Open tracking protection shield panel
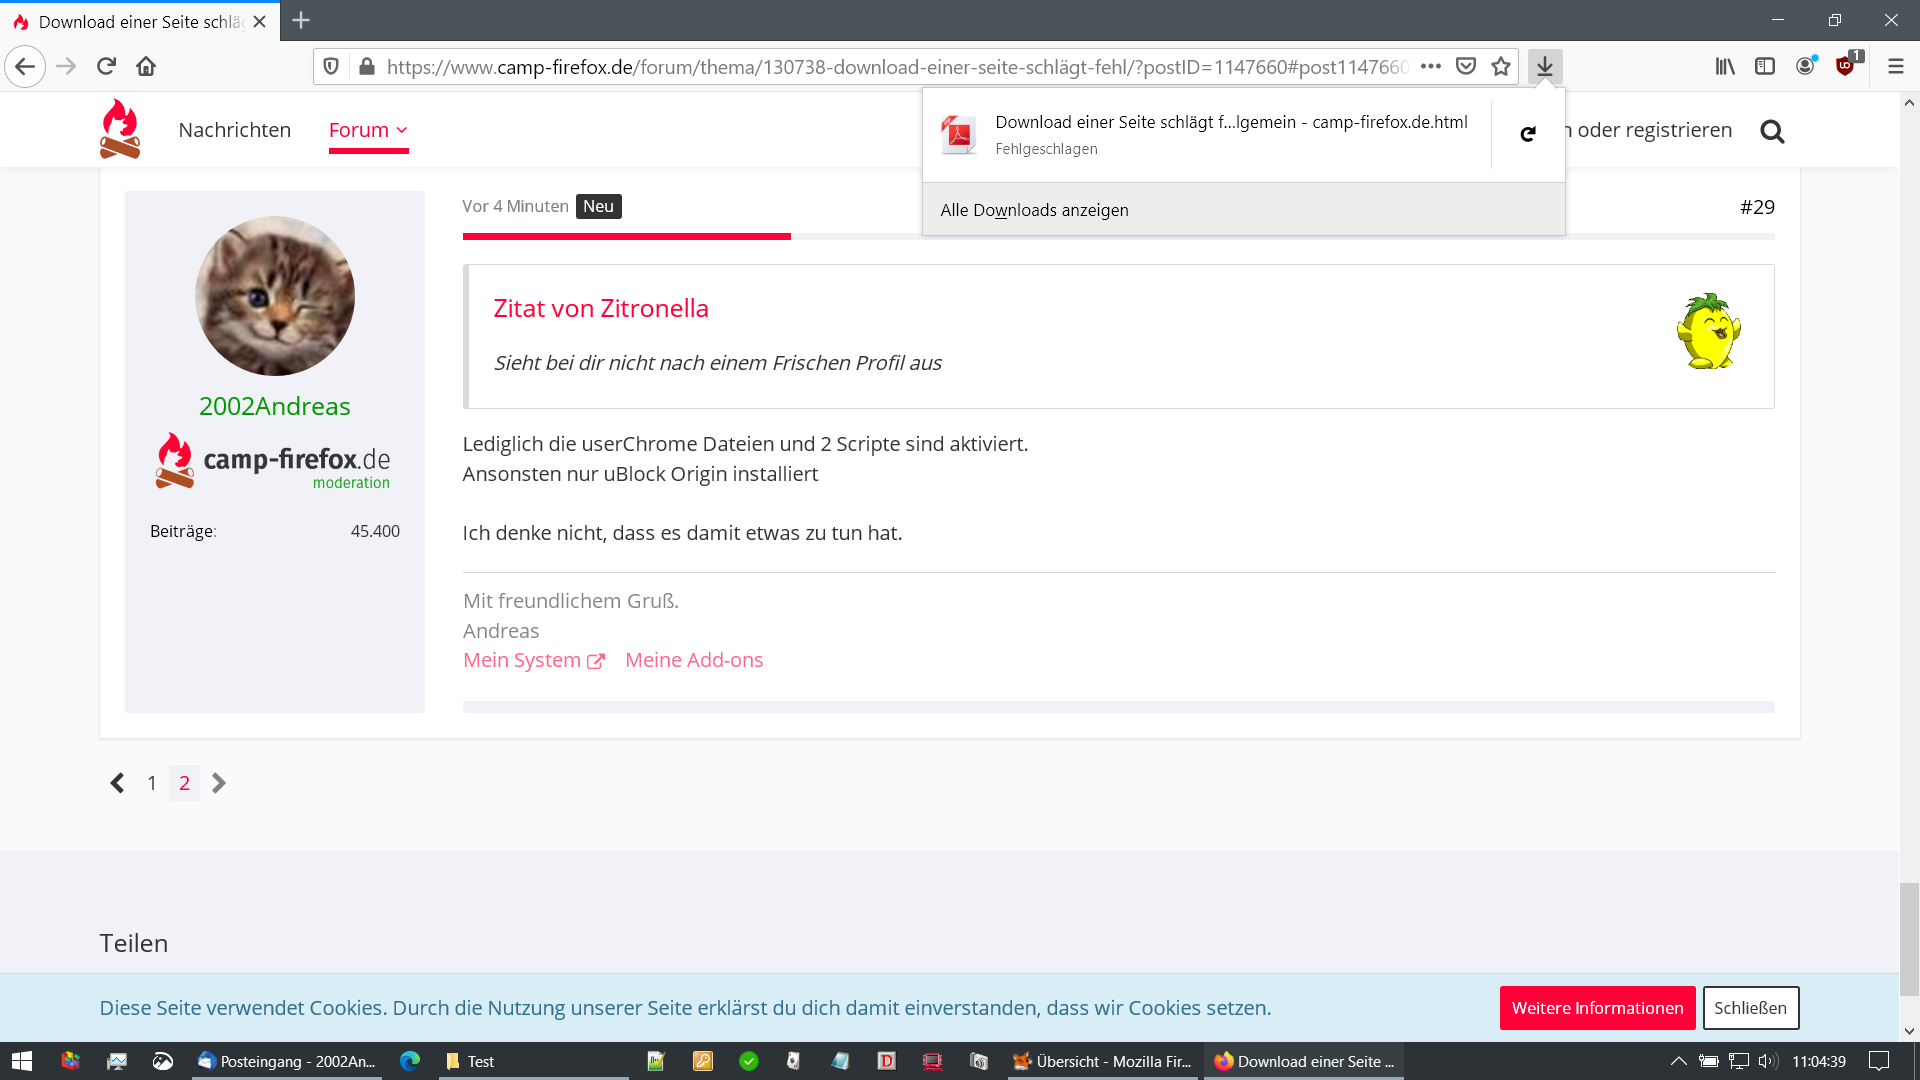Screen dimensions: 1920x1080 coord(331,67)
